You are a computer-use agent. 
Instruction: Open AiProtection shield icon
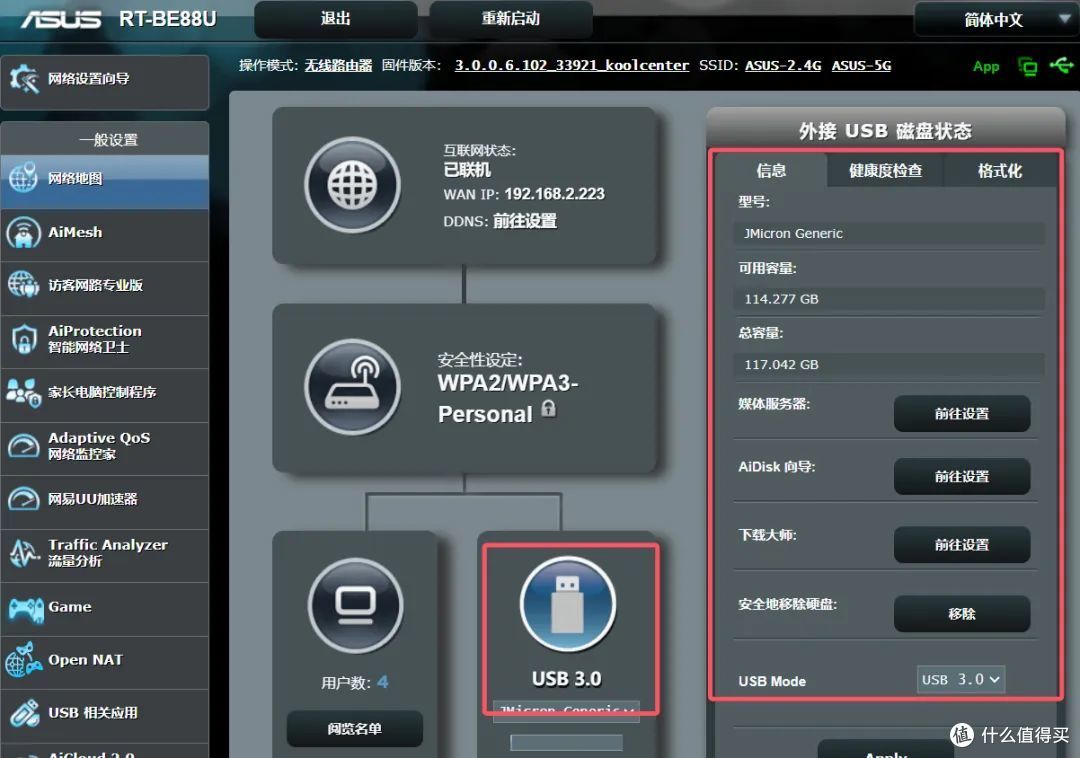pyautogui.click(x=24, y=339)
